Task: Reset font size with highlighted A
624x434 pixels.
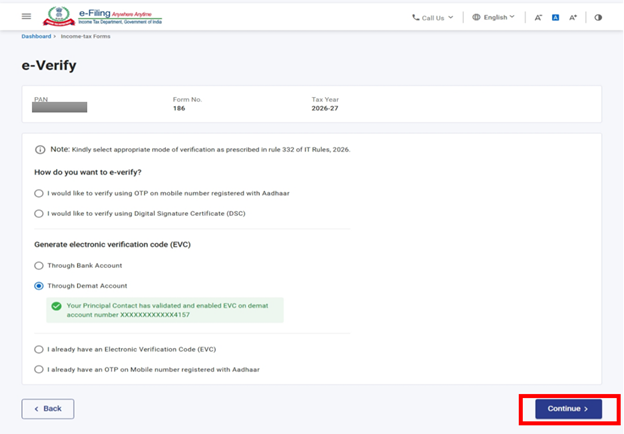Action: [555, 17]
